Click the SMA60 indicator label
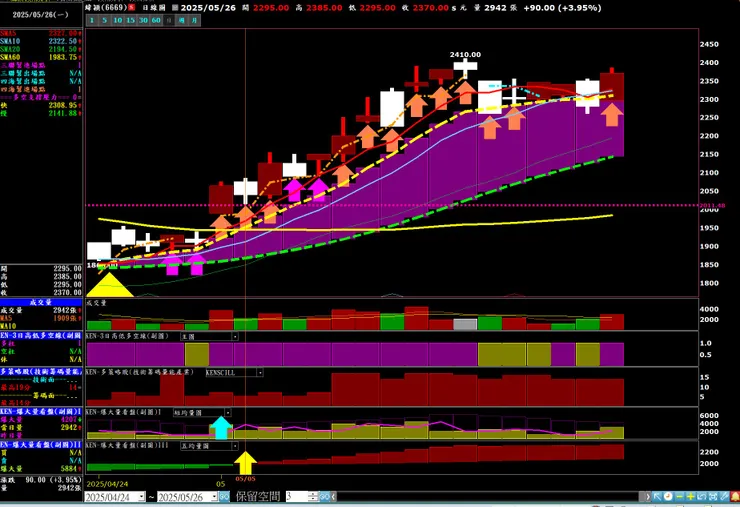 [x=10, y=57]
